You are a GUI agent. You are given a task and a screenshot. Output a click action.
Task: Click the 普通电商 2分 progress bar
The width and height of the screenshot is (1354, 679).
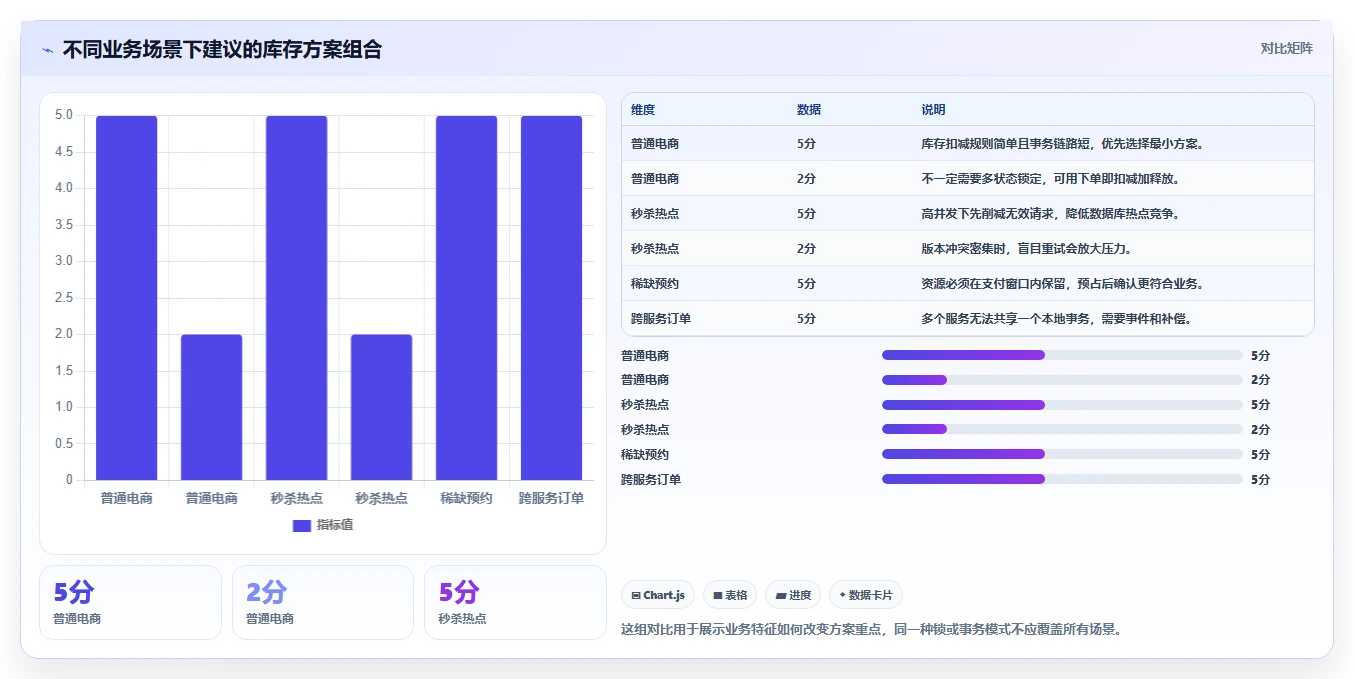click(x=1062, y=380)
